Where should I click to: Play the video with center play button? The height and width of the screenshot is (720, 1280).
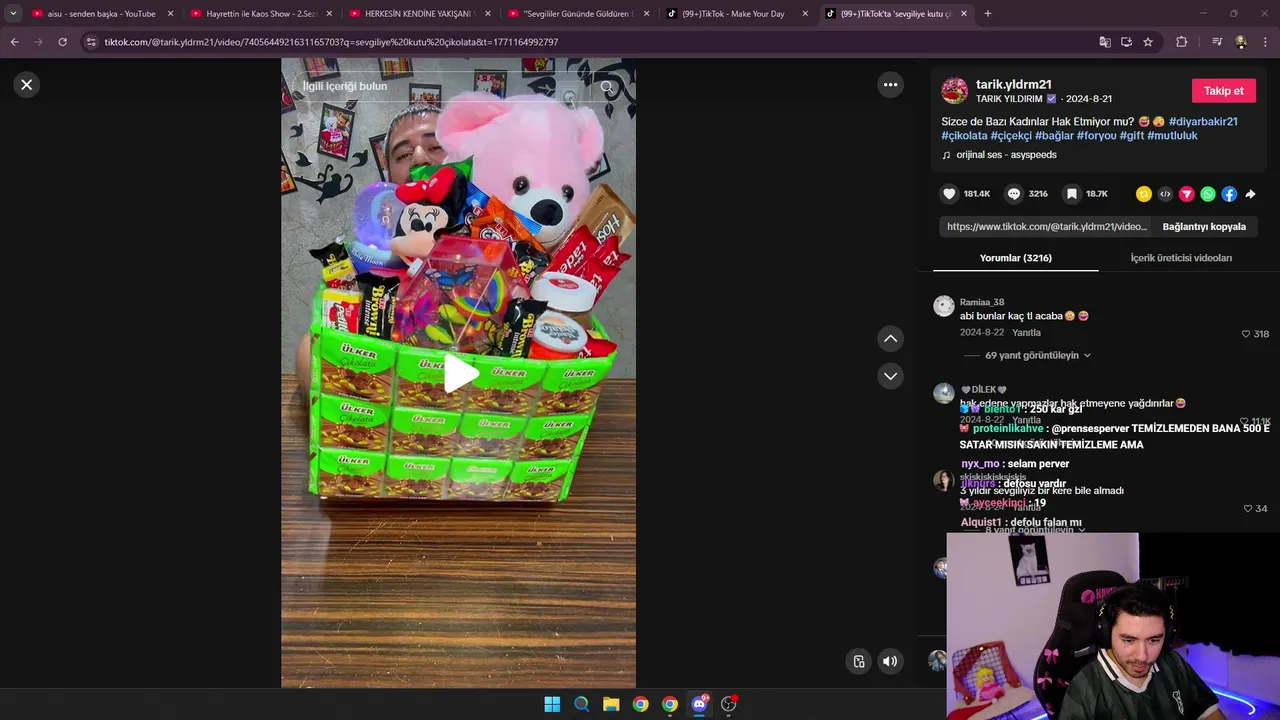(460, 373)
